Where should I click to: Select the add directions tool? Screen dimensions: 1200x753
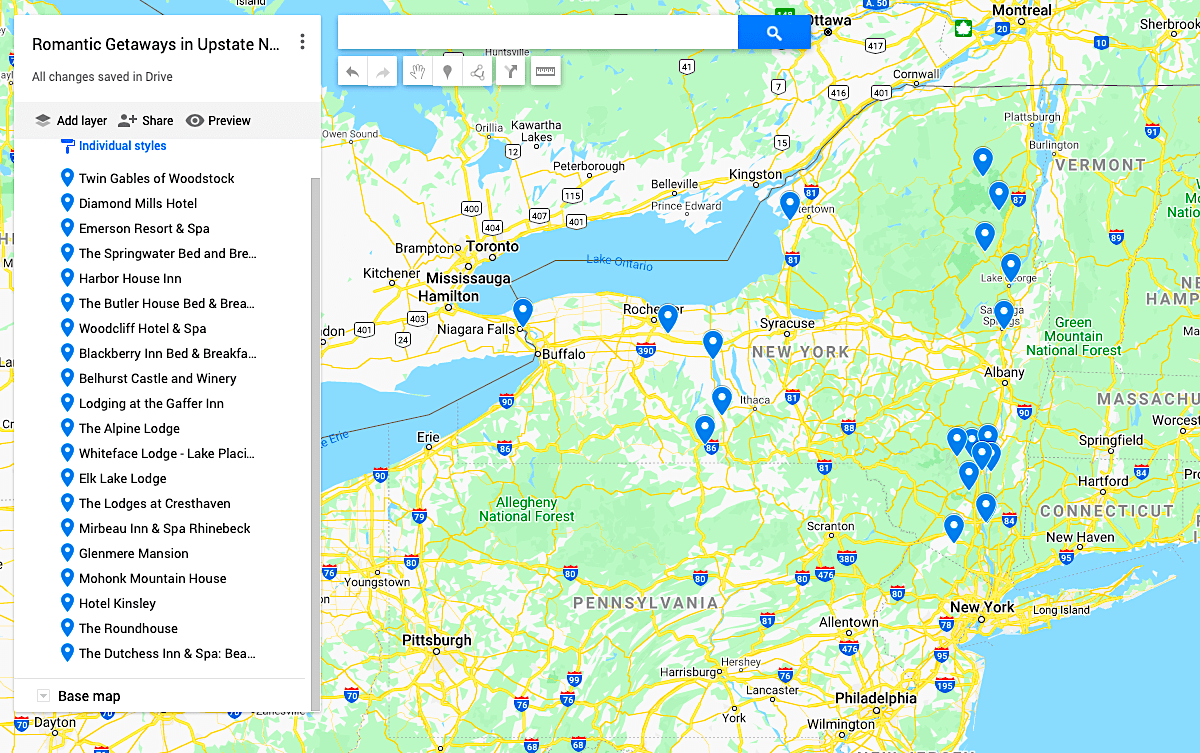511,72
